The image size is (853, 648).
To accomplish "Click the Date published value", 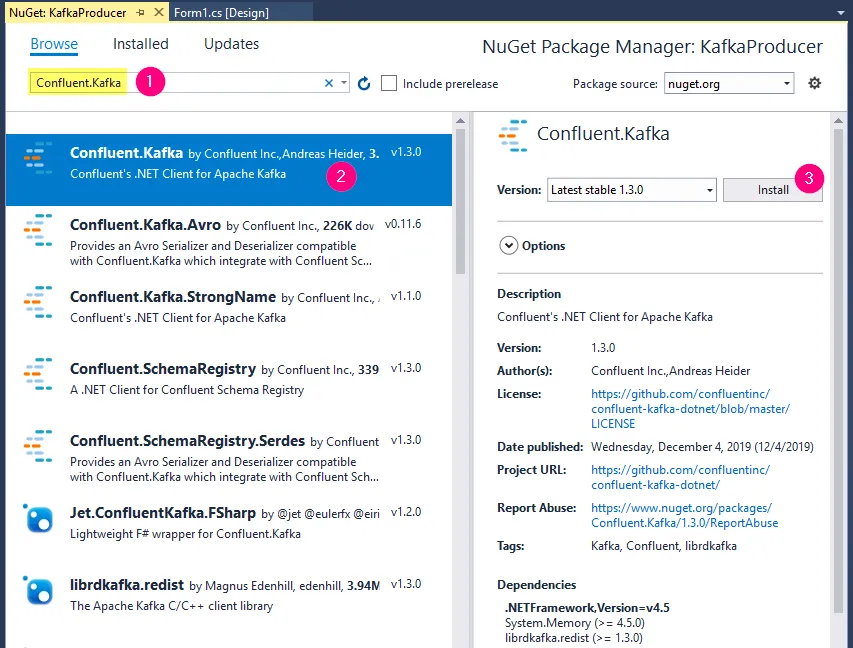I will (x=702, y=447).
